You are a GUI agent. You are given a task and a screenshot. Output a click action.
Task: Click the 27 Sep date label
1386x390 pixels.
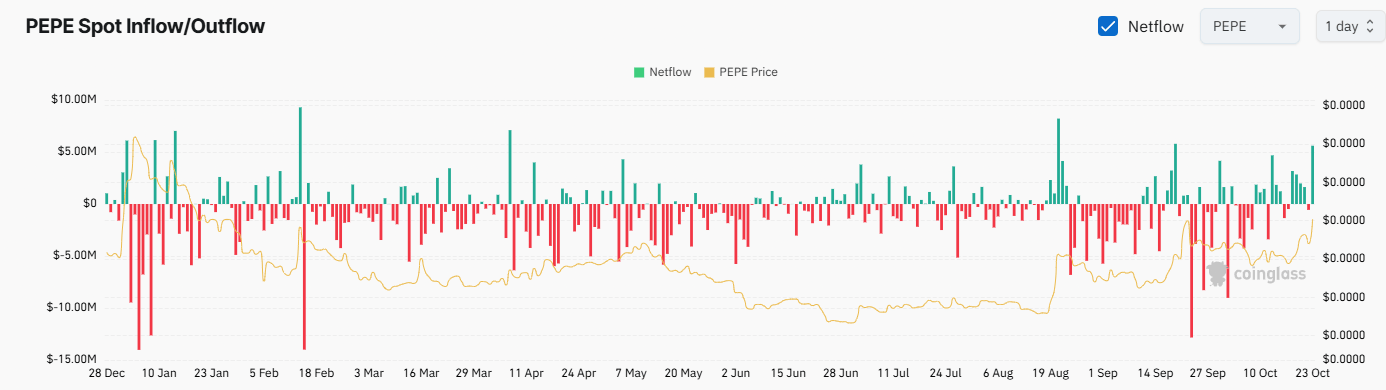point(1207,373)
